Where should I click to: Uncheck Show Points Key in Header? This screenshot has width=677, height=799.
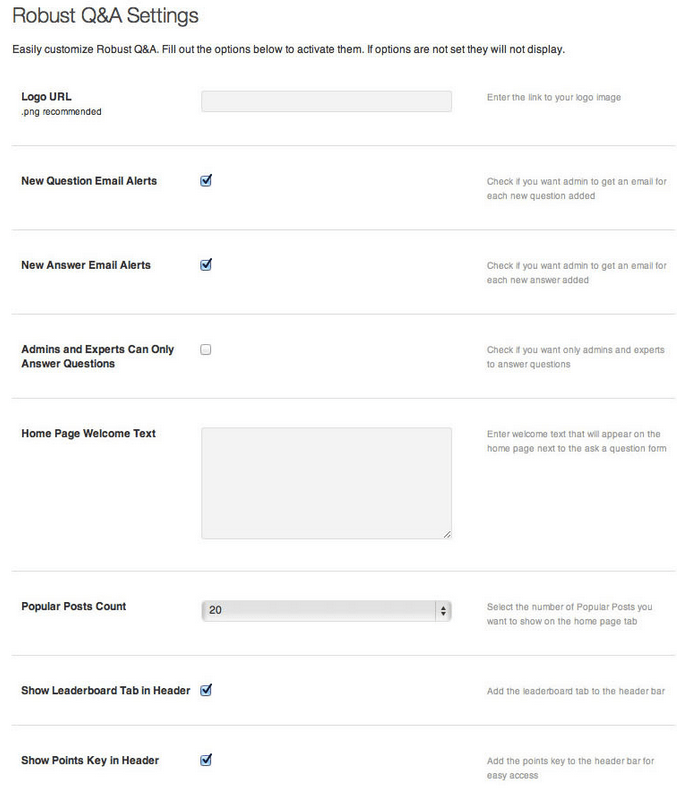pyautogui.click(x=206, y=760)
